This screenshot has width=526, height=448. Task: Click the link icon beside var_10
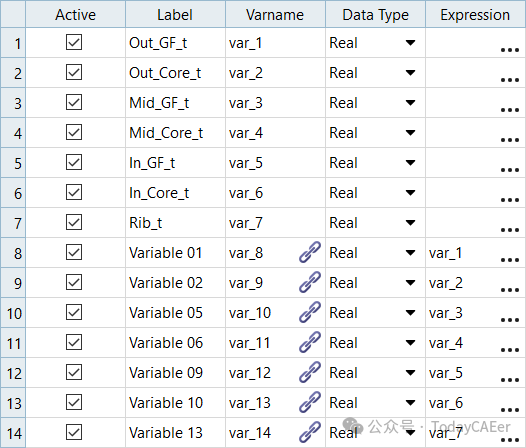pyautogui.click(x=310, y=312)
